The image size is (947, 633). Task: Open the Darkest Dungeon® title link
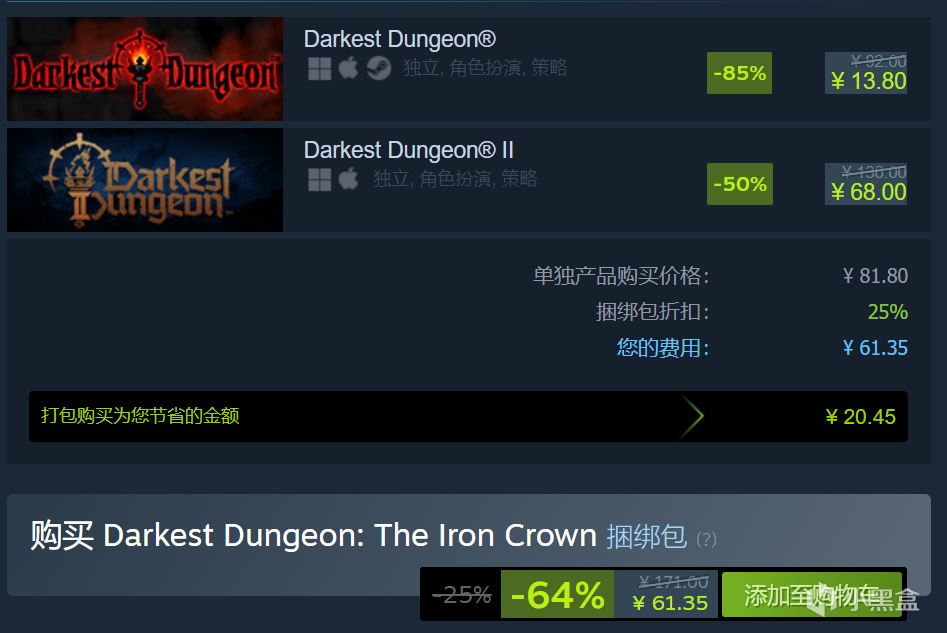point(399,39)
